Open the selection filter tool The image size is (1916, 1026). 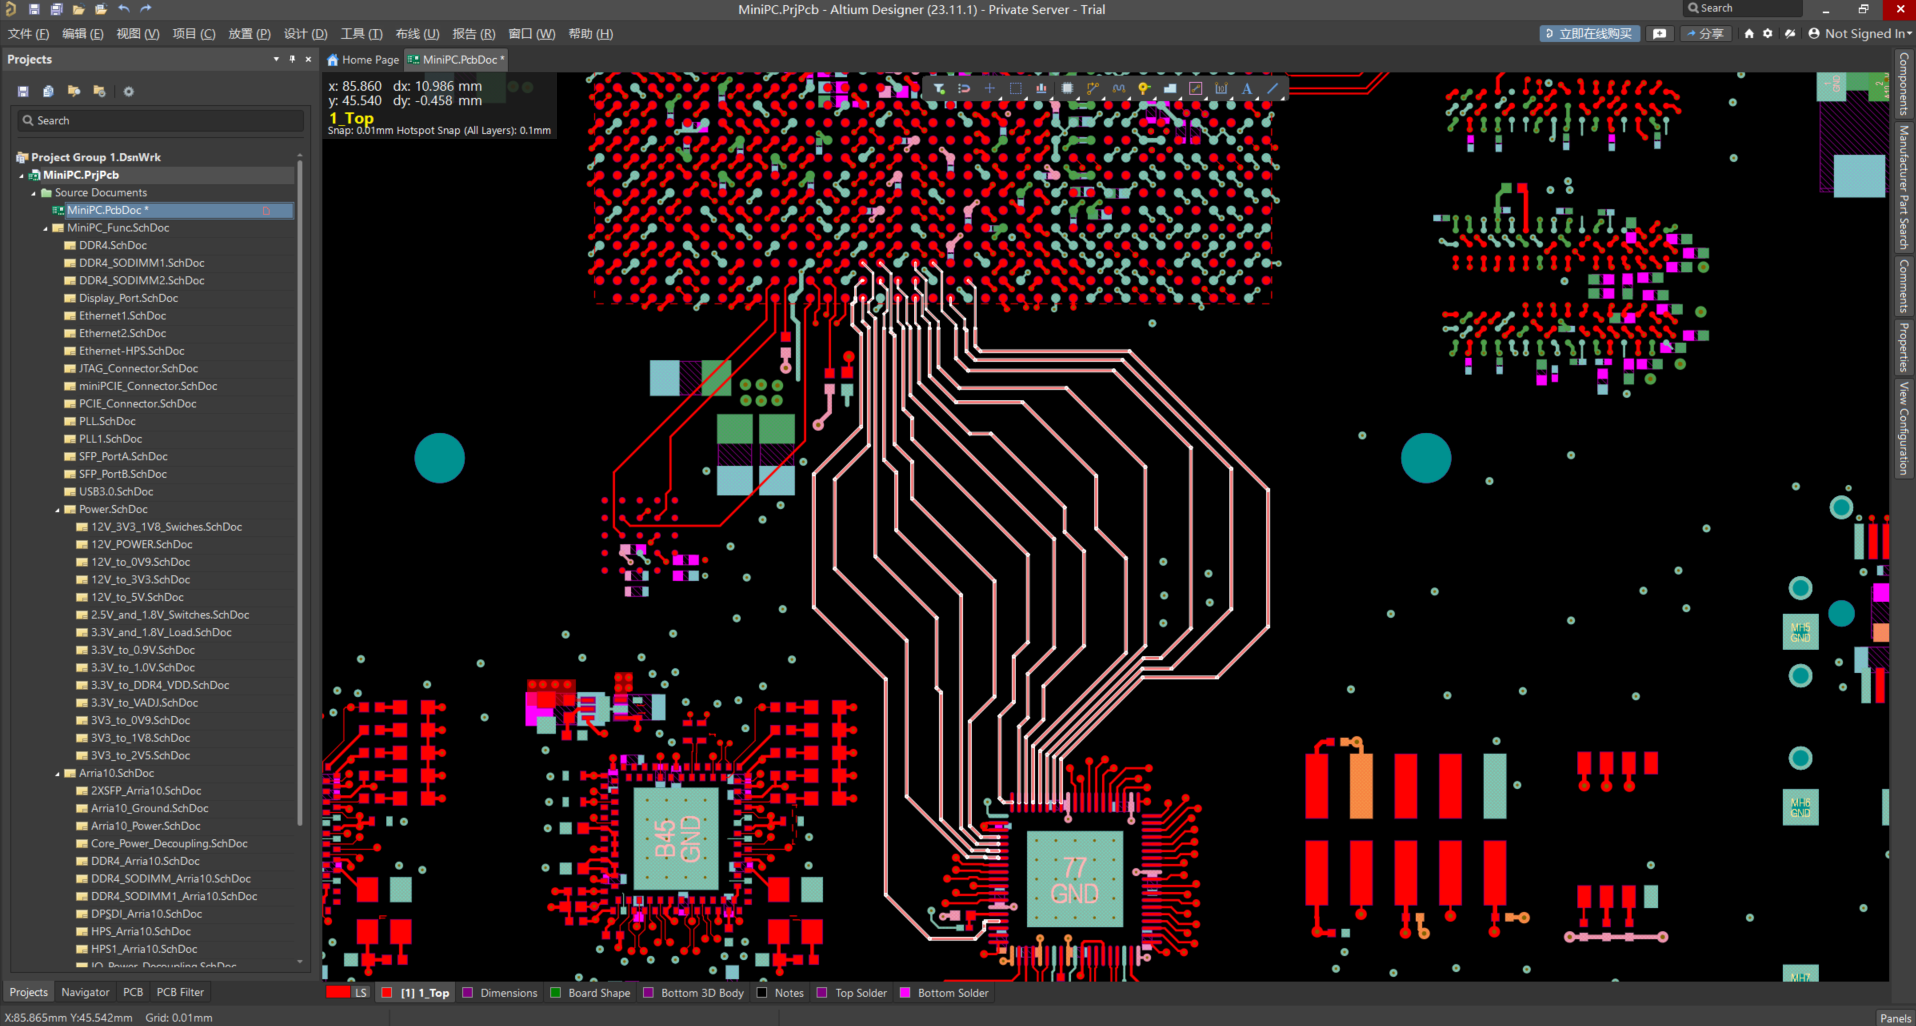tap(939, 89)
